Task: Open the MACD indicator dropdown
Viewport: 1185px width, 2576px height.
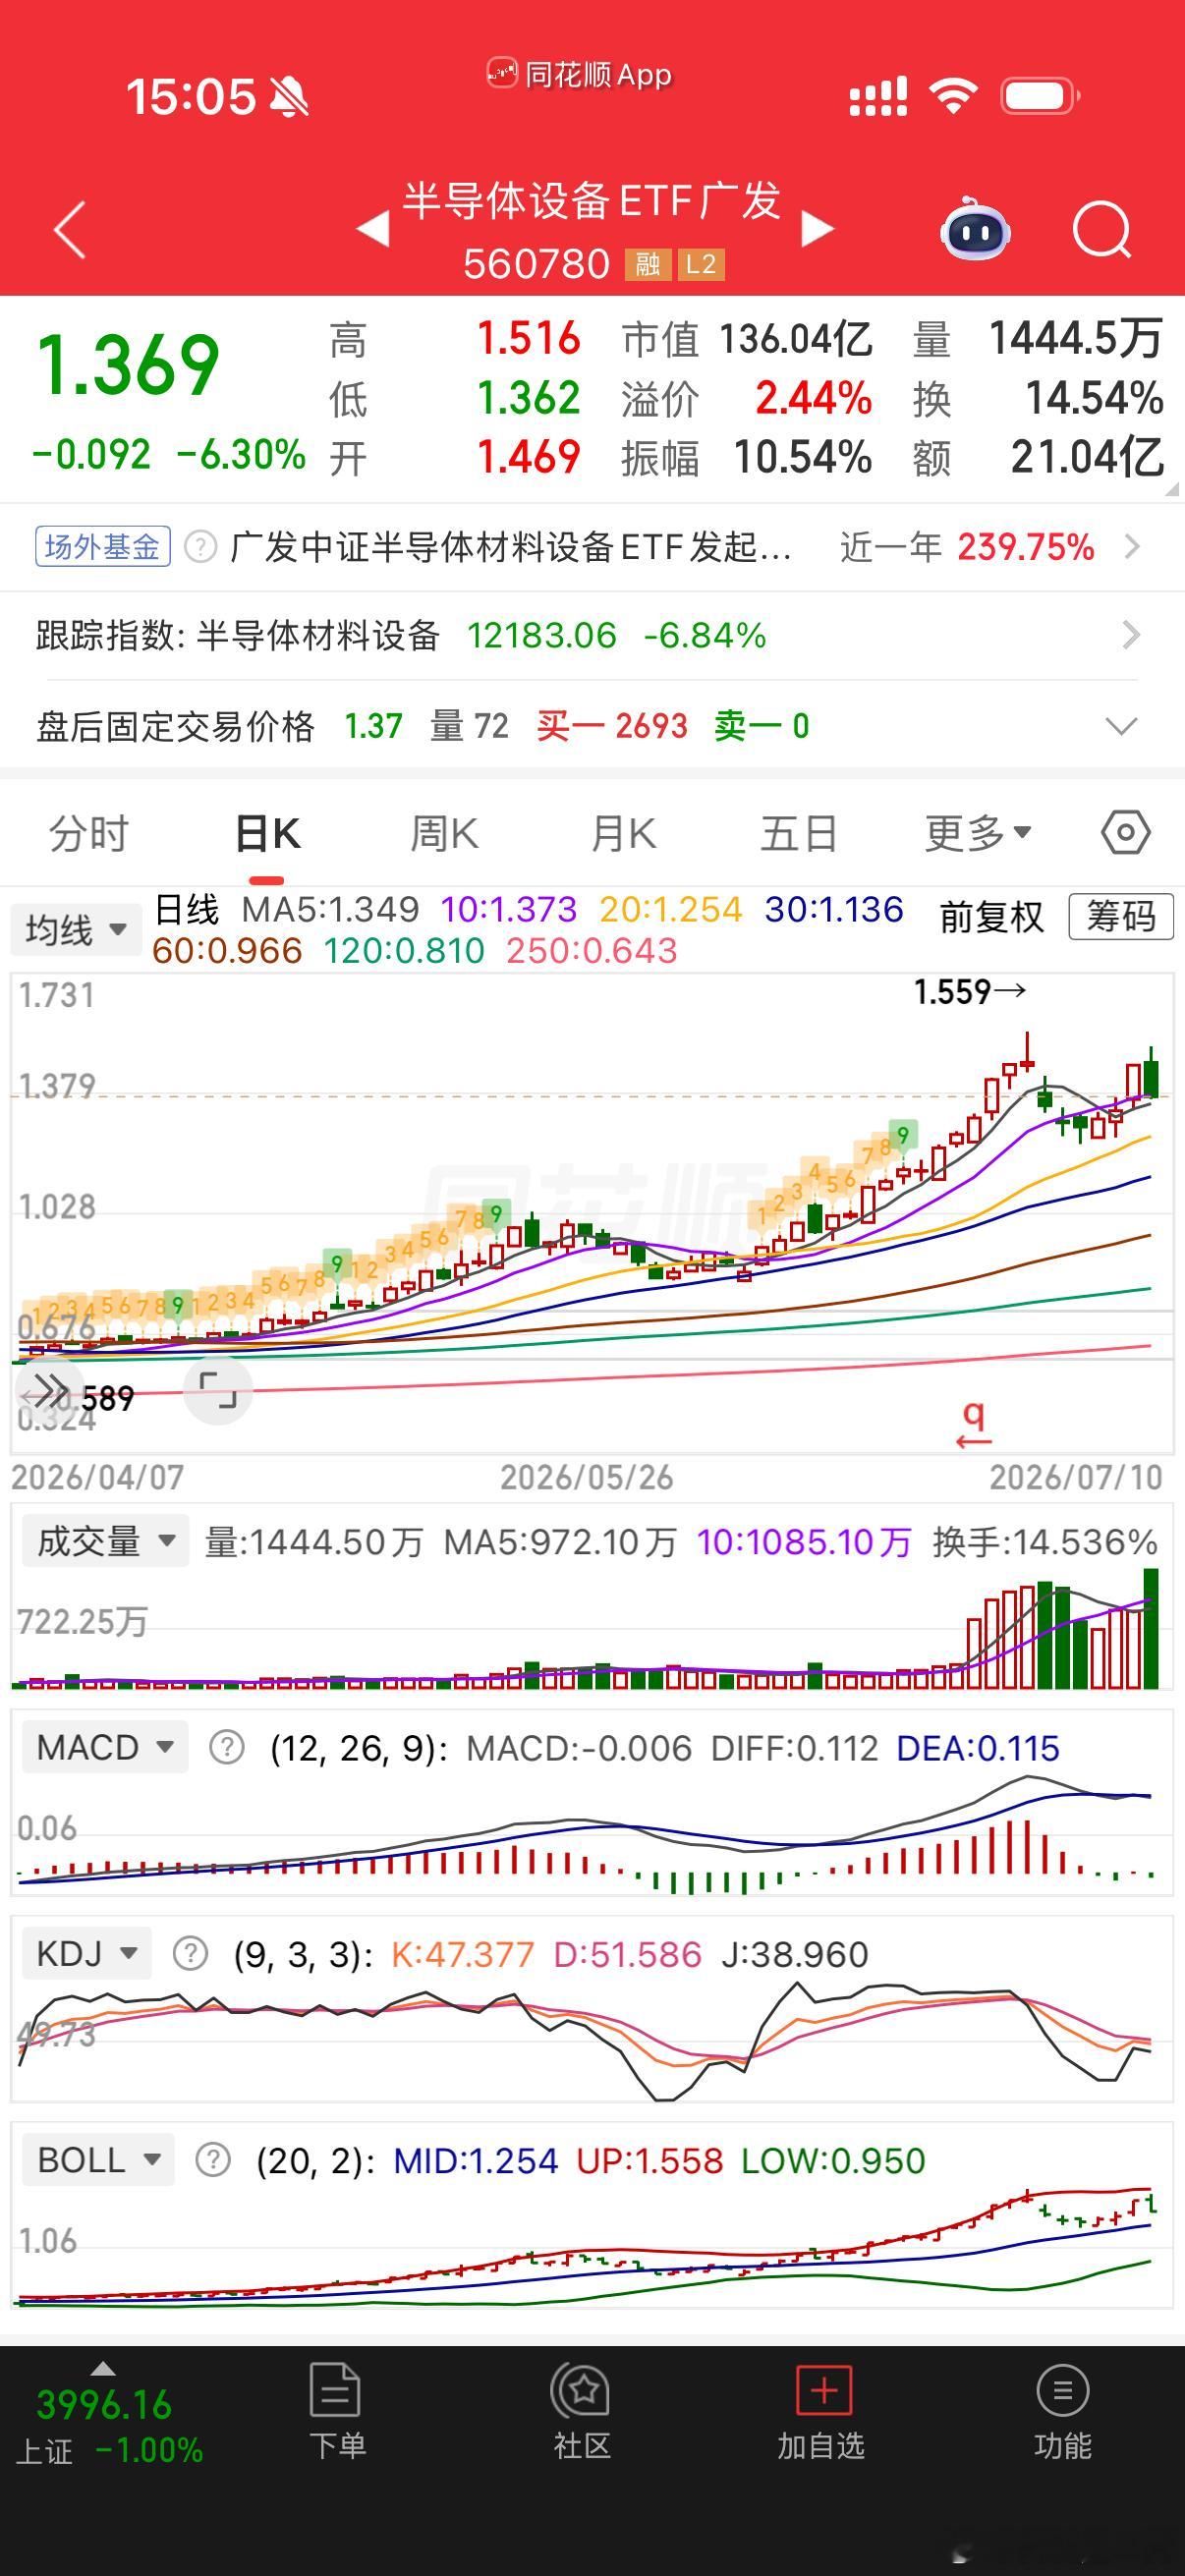Action: [105, 1747]
